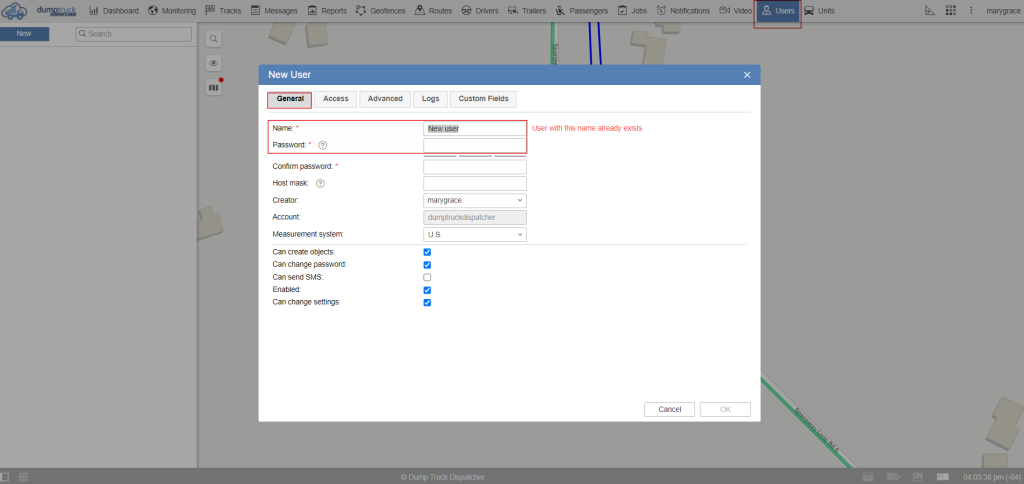The image size is (1024, 484).
Task: Click the Password help question mark icon
Action: (x=322, y=145)
